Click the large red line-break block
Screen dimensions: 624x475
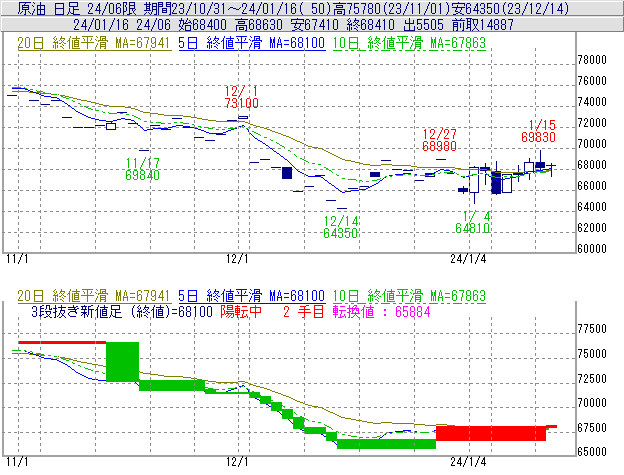[491, 433]
